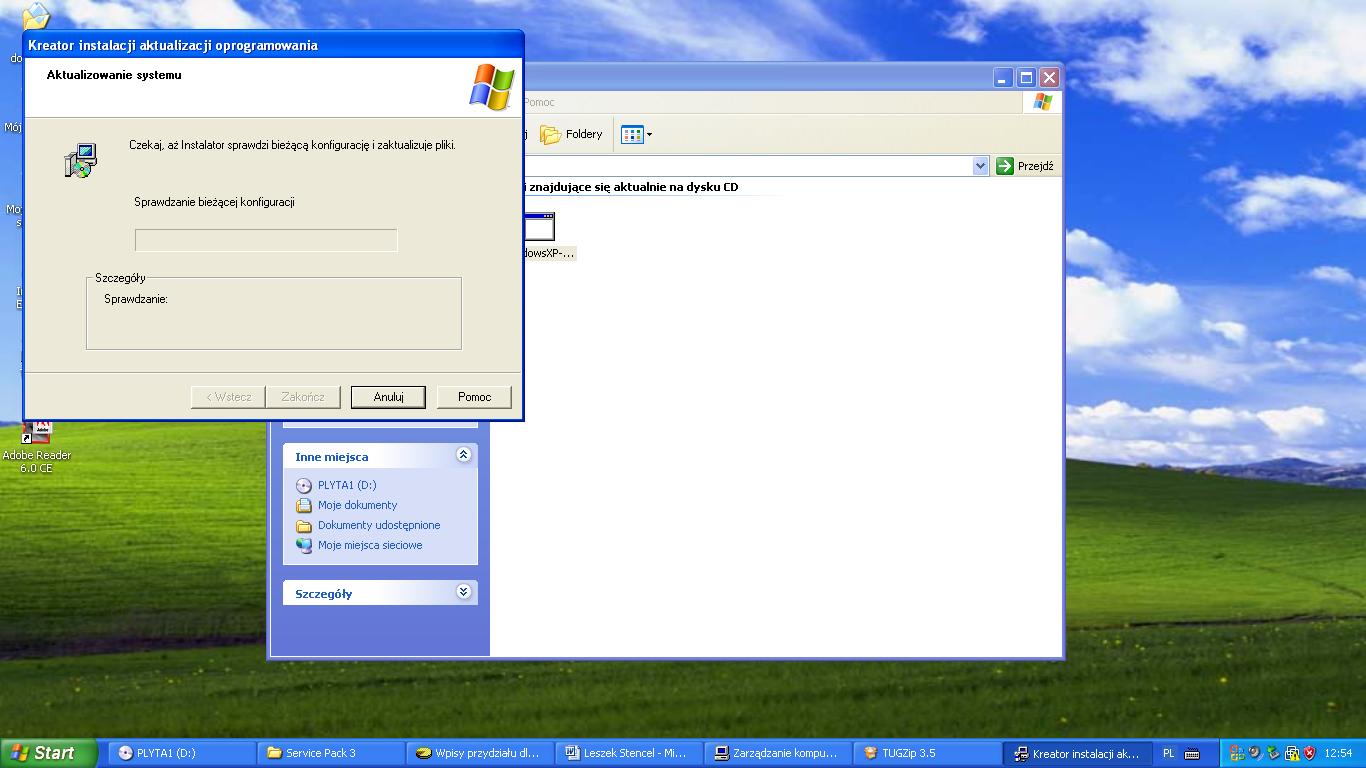Screen dimensions: 1366x768
Task: Open Moje dokumenty link in sidebar
Action: pos(358,505)
